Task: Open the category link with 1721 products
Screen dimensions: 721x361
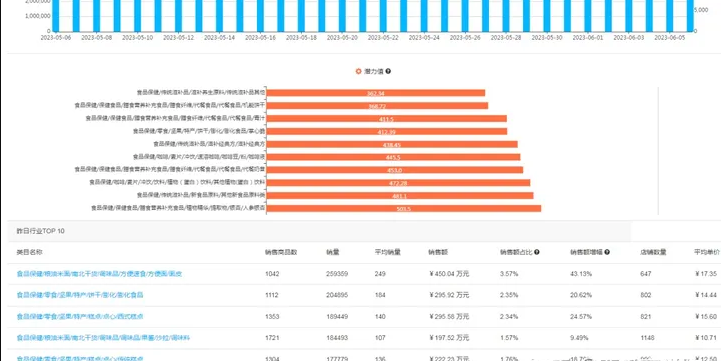Action: click(x=103, y=338)
